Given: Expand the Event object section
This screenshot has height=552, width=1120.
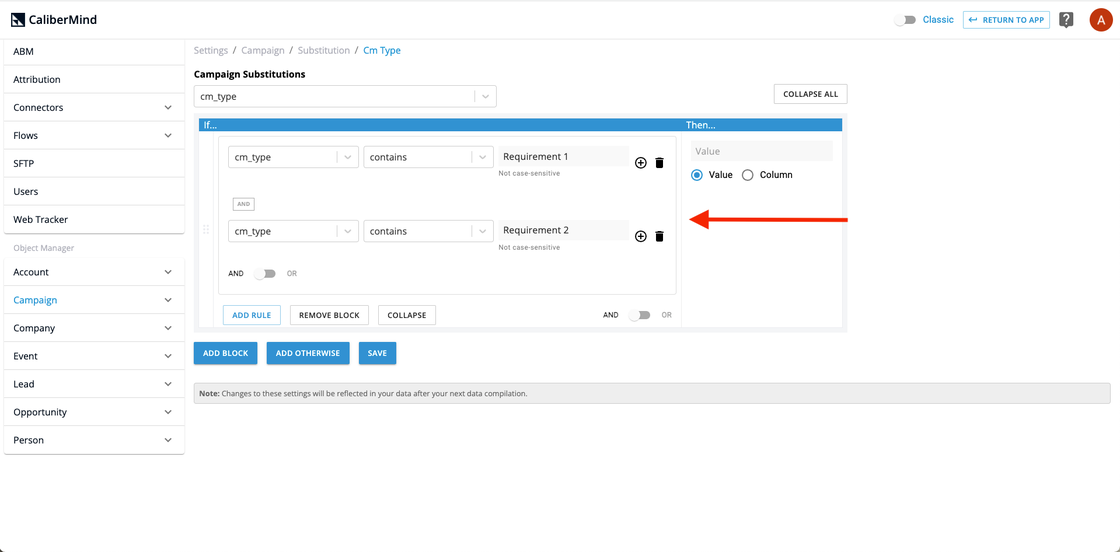Looking at the screenshot, I should click(94, 356).
